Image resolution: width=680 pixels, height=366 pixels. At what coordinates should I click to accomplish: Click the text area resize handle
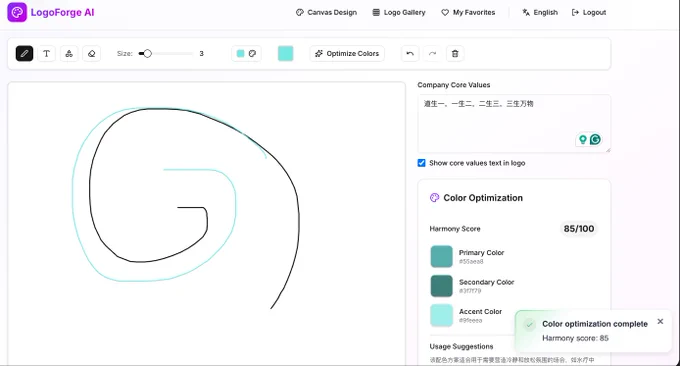608,150
